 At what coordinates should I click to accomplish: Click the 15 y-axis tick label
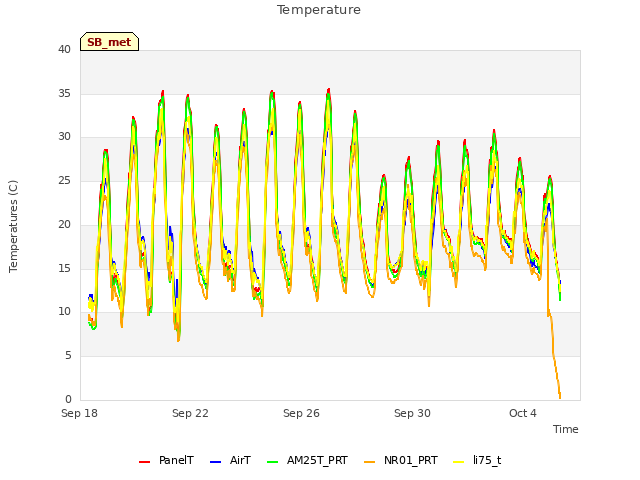click(x=64, y=268)
